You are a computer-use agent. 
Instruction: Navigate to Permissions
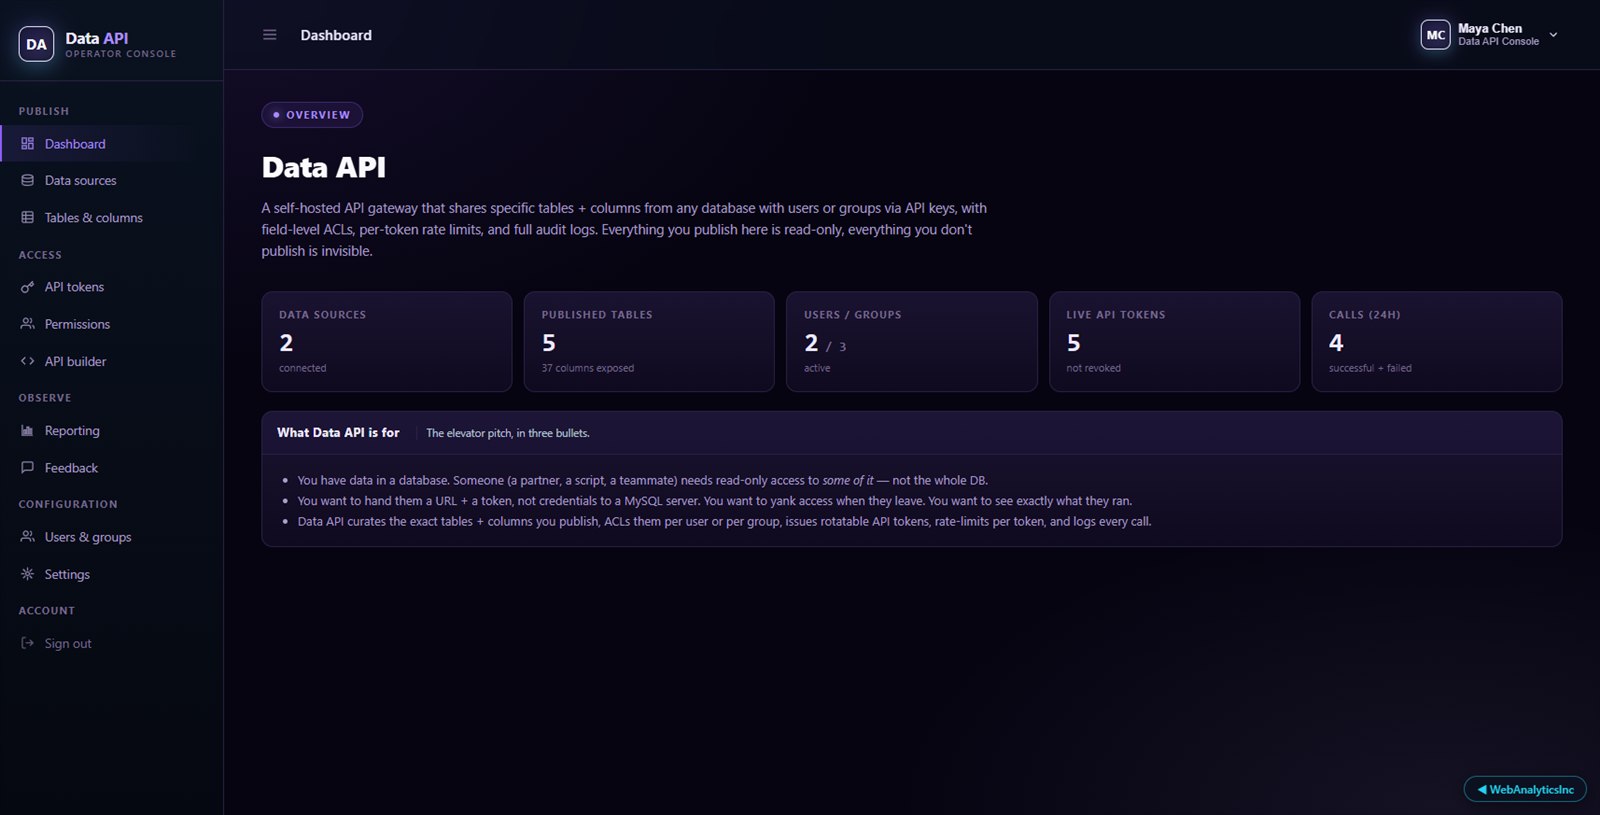pos(112,324)
